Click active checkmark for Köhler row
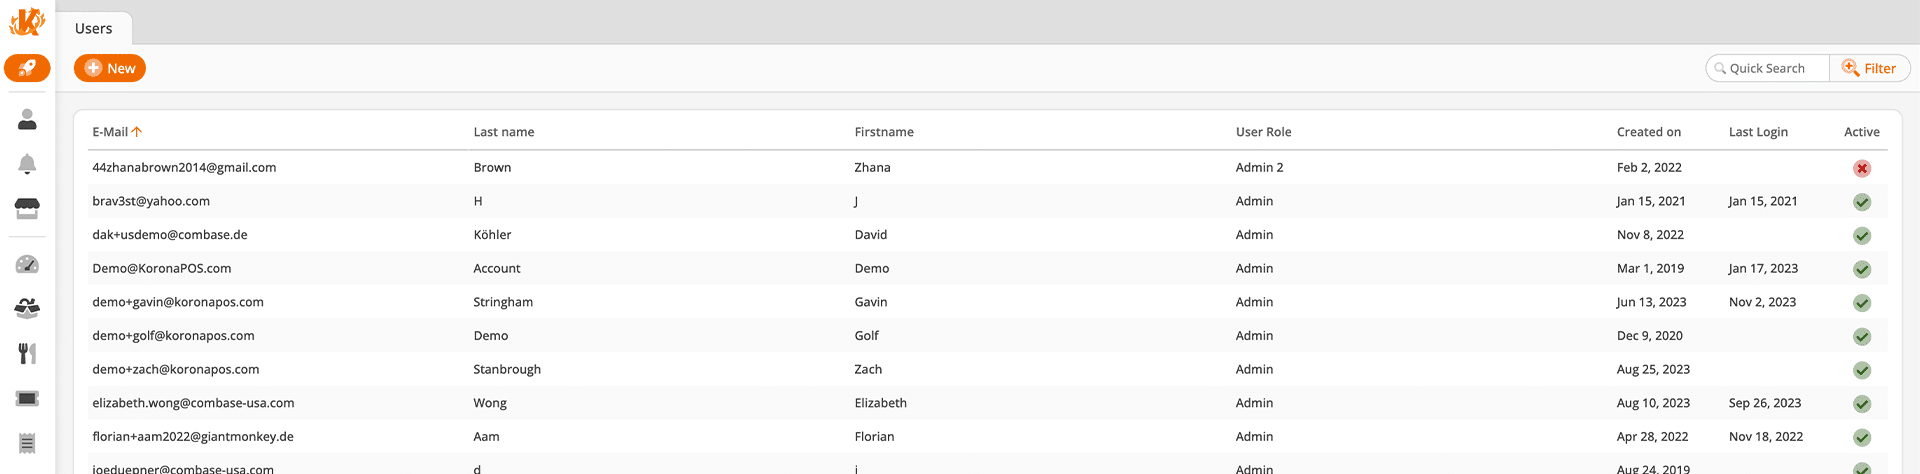Viewport: 1920px width, 474px height. (x=1862, y=236)
